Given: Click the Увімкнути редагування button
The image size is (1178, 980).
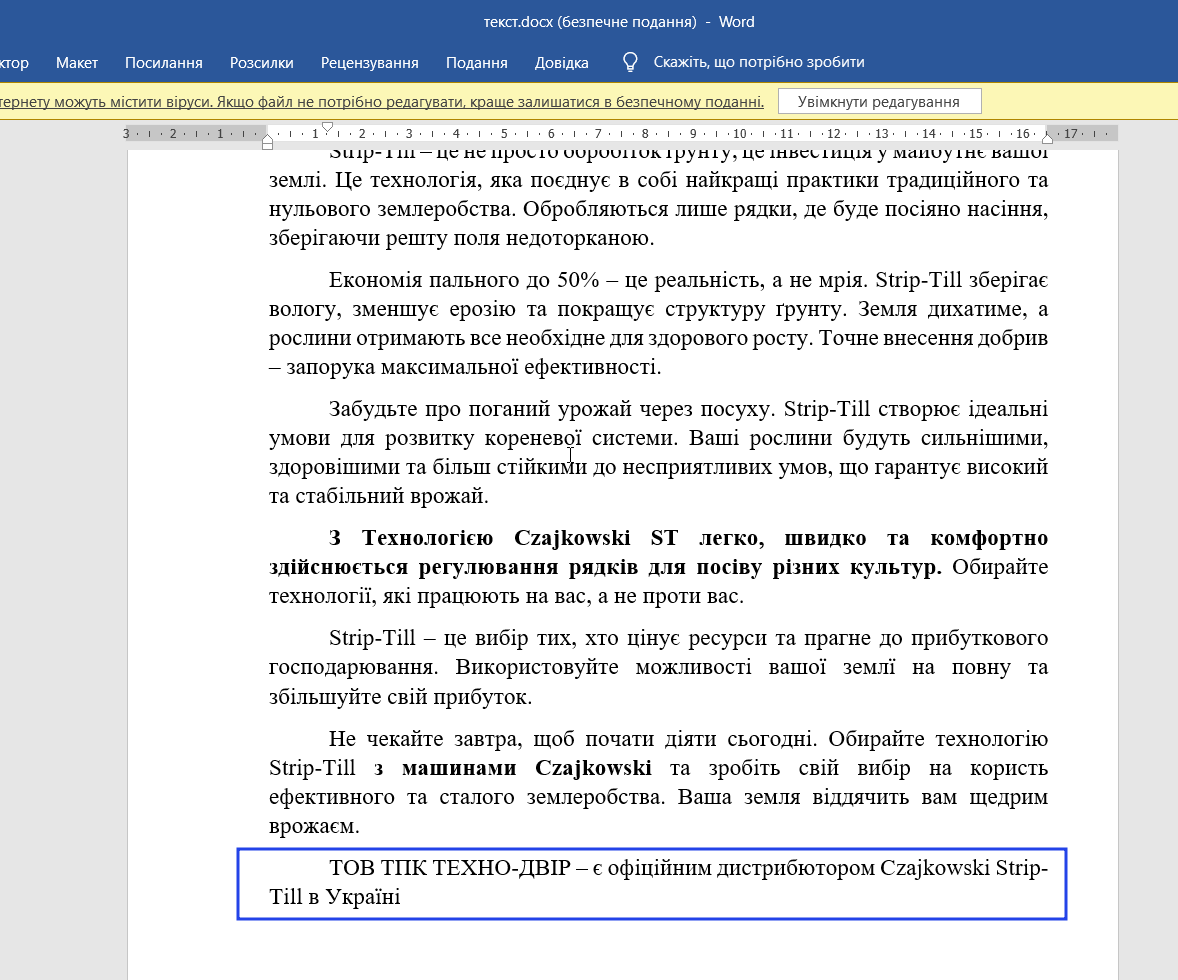Looking at the screenshot, I should [x=879, y=101].
